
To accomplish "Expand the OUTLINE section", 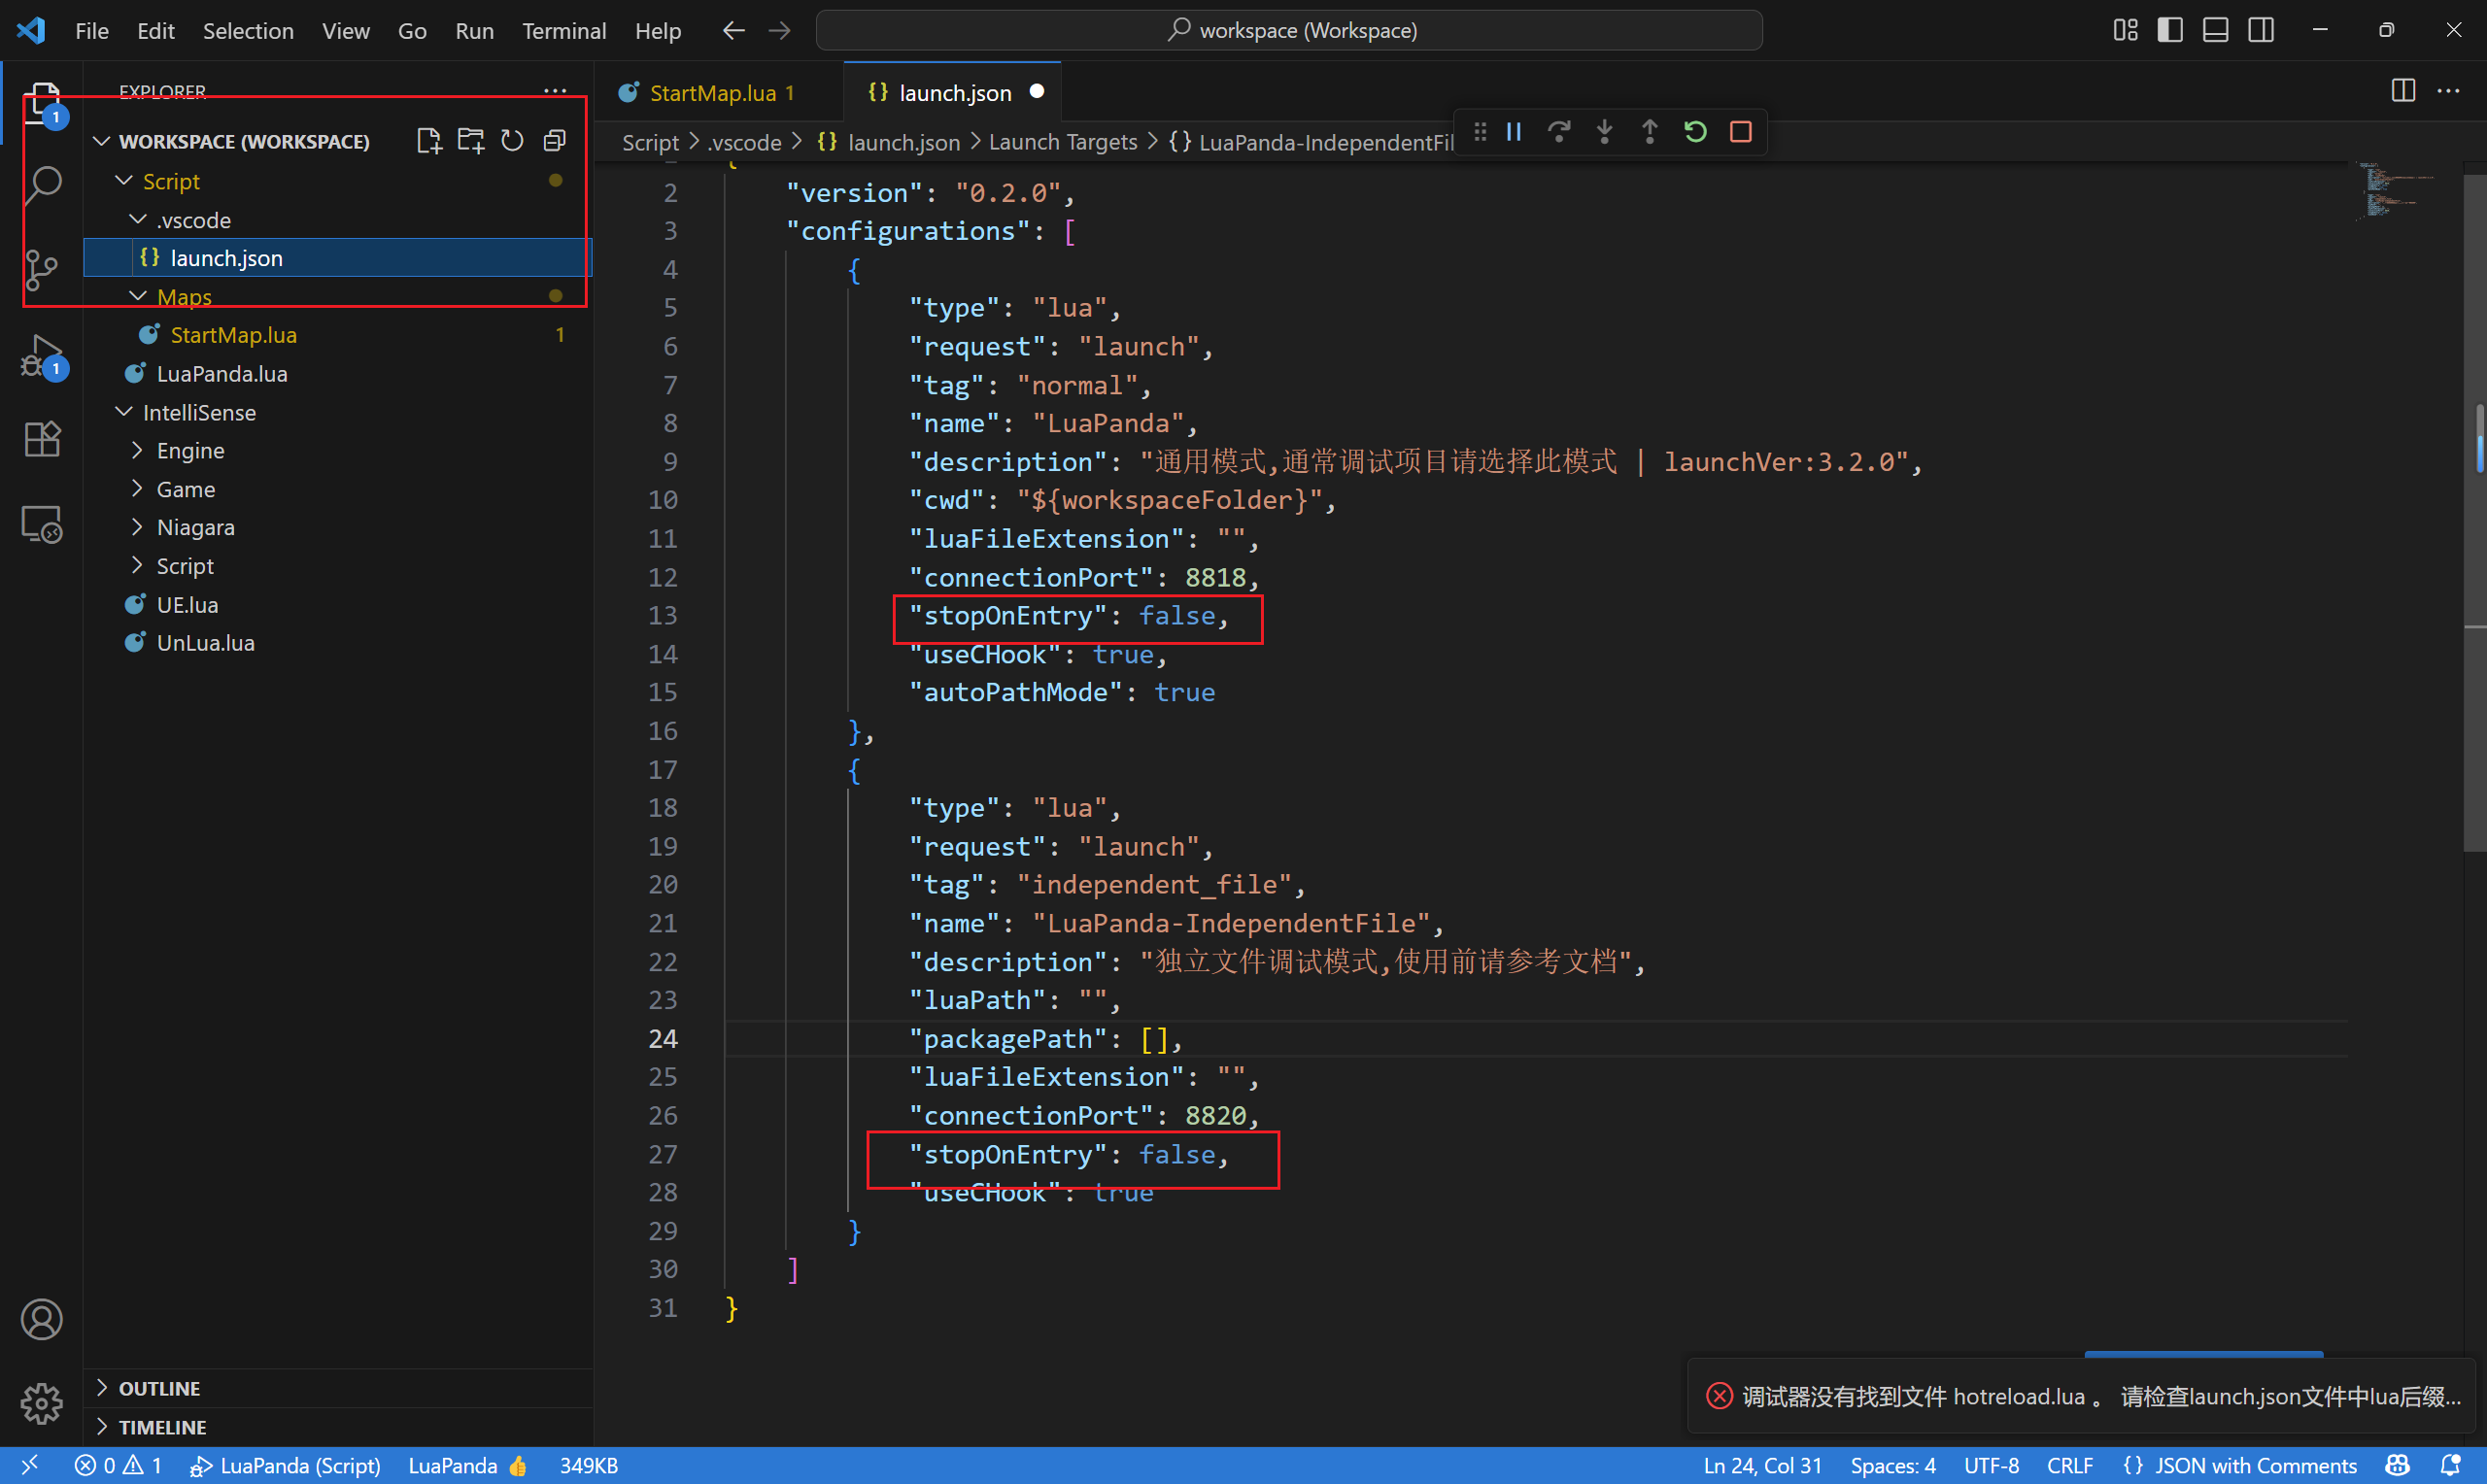I will pos(159,1388).
